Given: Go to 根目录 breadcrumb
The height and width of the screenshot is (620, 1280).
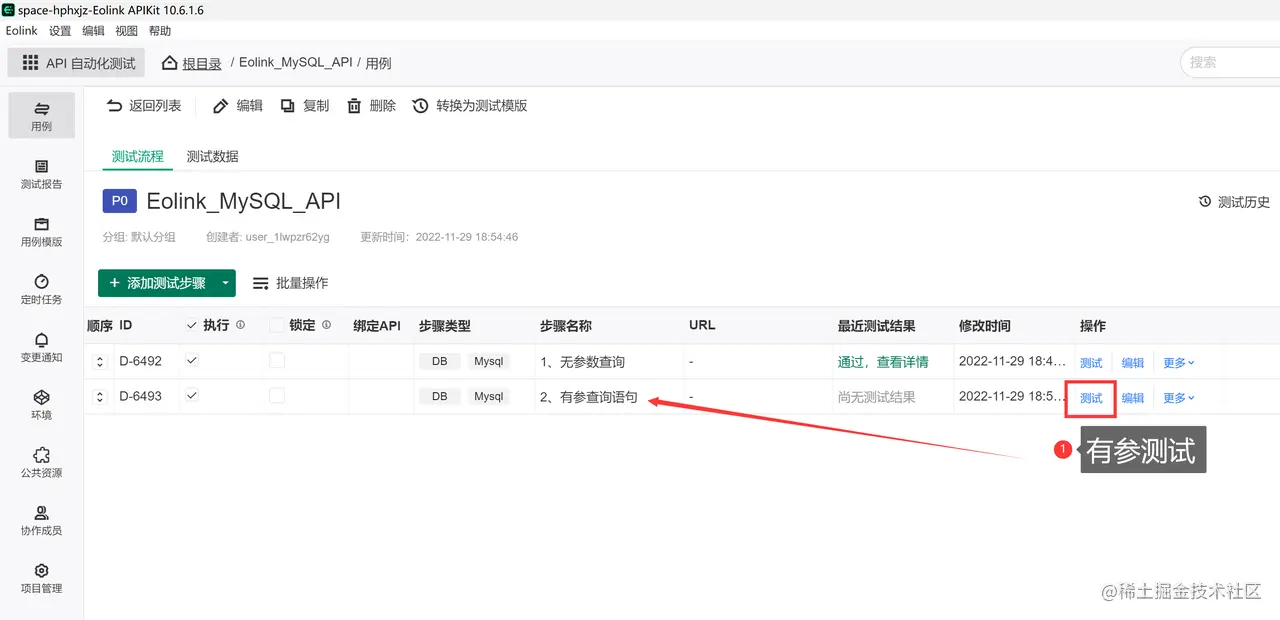Looking at the screenshot, I should [x=202, y=63].
